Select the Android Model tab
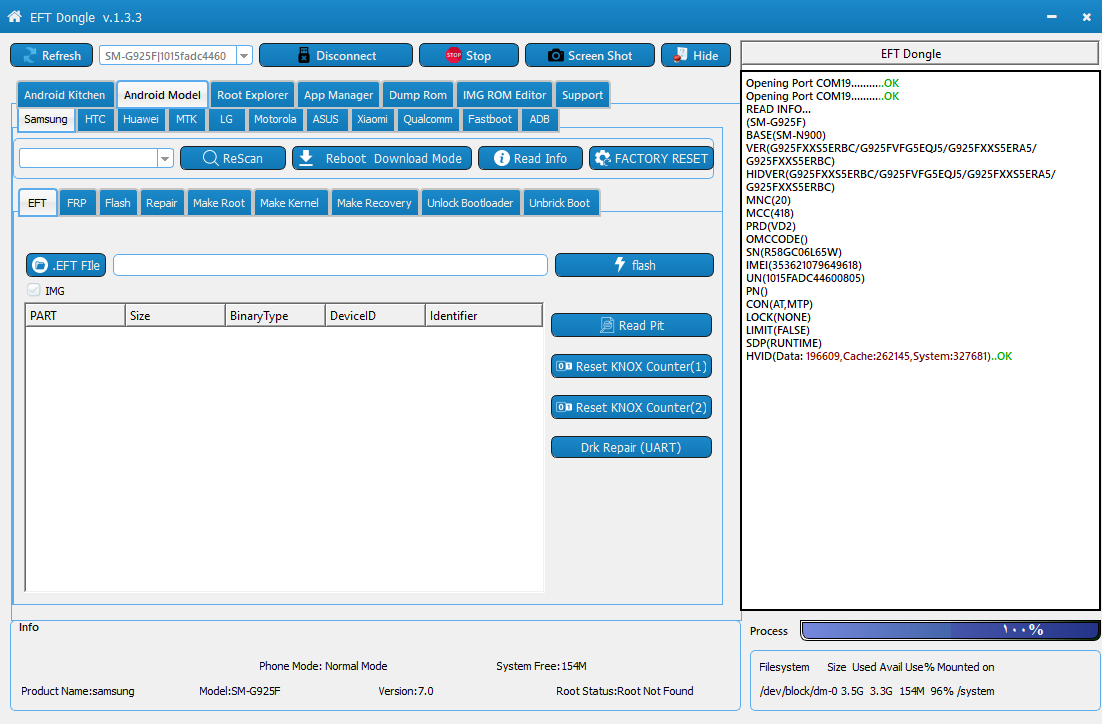The height and width of the screenshot is (724, 1102). (x=162, y=95)
